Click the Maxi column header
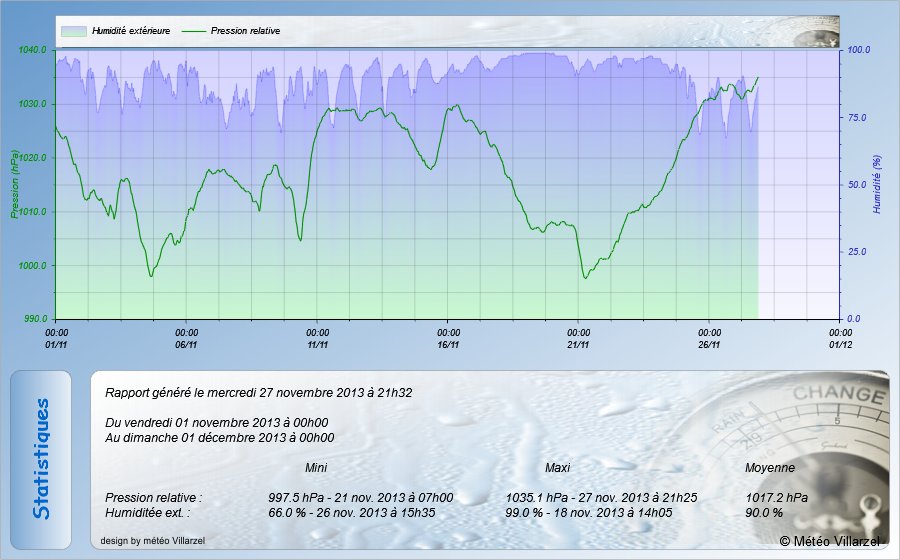Viewport: 900px width, 560px height. click(x=557, y=467)
